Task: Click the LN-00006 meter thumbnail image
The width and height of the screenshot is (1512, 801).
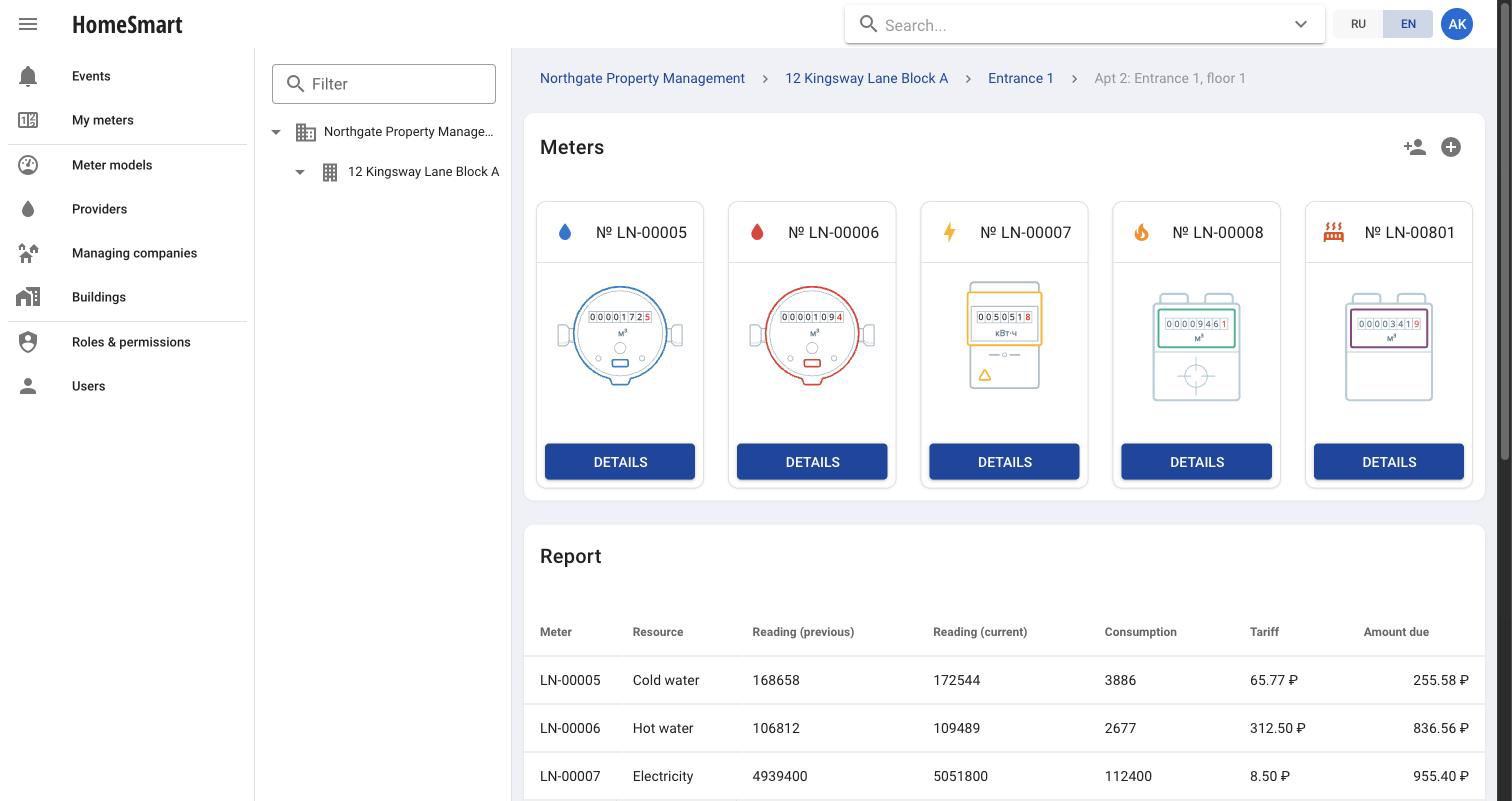Action: point(812,336)
